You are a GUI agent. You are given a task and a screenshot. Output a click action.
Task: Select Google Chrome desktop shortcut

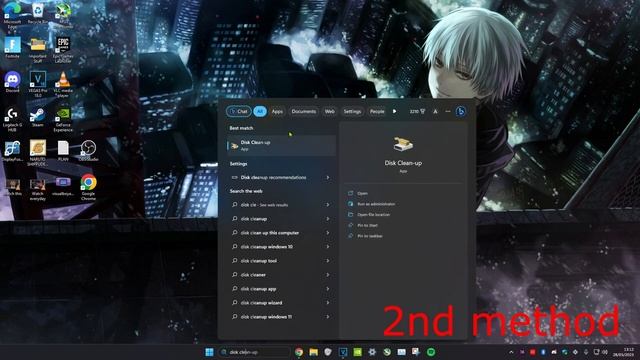pos(88,187)
